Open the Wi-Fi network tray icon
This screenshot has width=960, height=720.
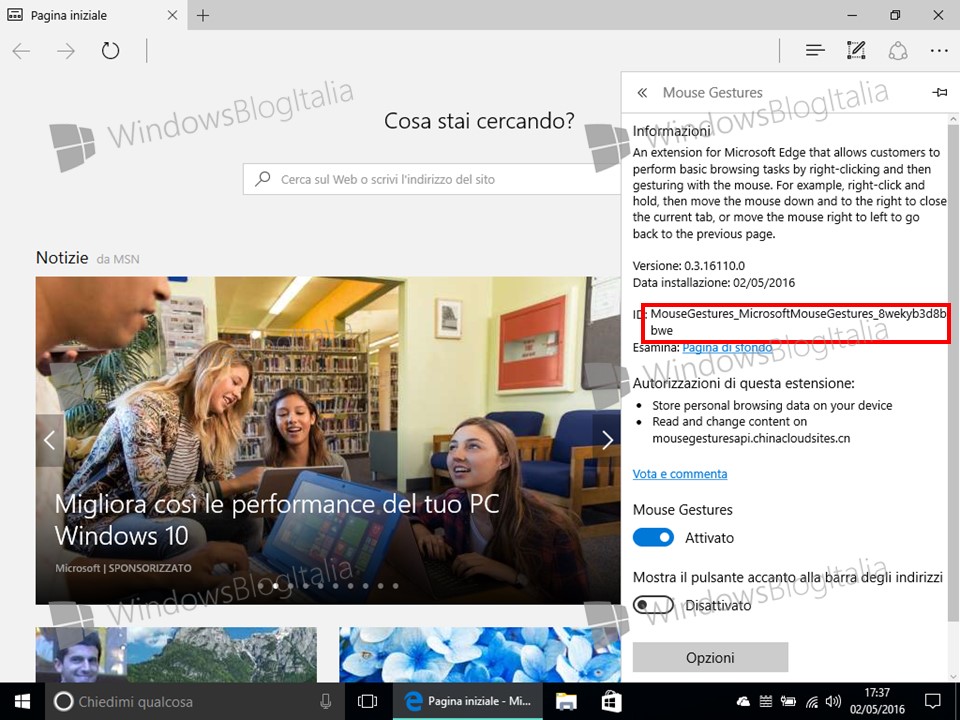812,702
